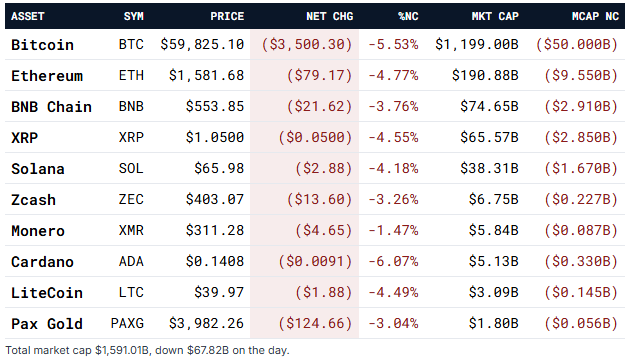The width and height of the screenshot is (629, 360).
Task: Select the Bitcoin asset name
Action: tap(43, 45)
